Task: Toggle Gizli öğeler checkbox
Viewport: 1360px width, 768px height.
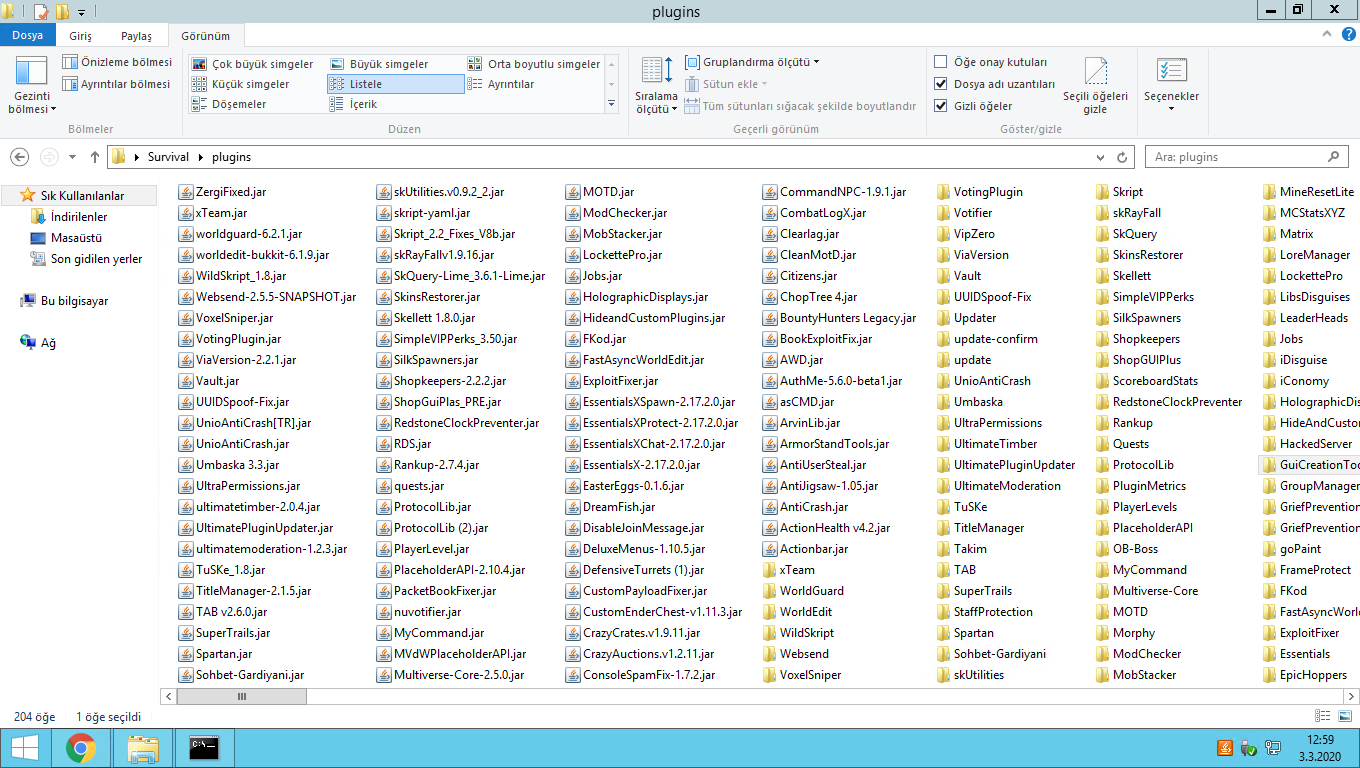Action: [x=940, y=106]
